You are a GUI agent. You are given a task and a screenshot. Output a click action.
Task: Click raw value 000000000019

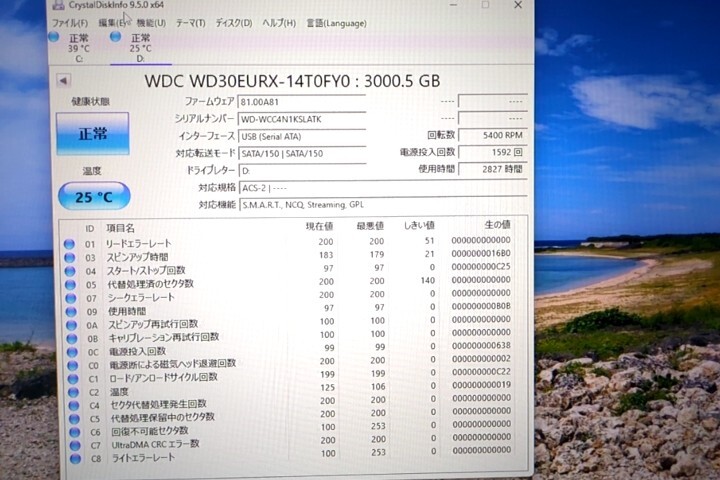482,385
